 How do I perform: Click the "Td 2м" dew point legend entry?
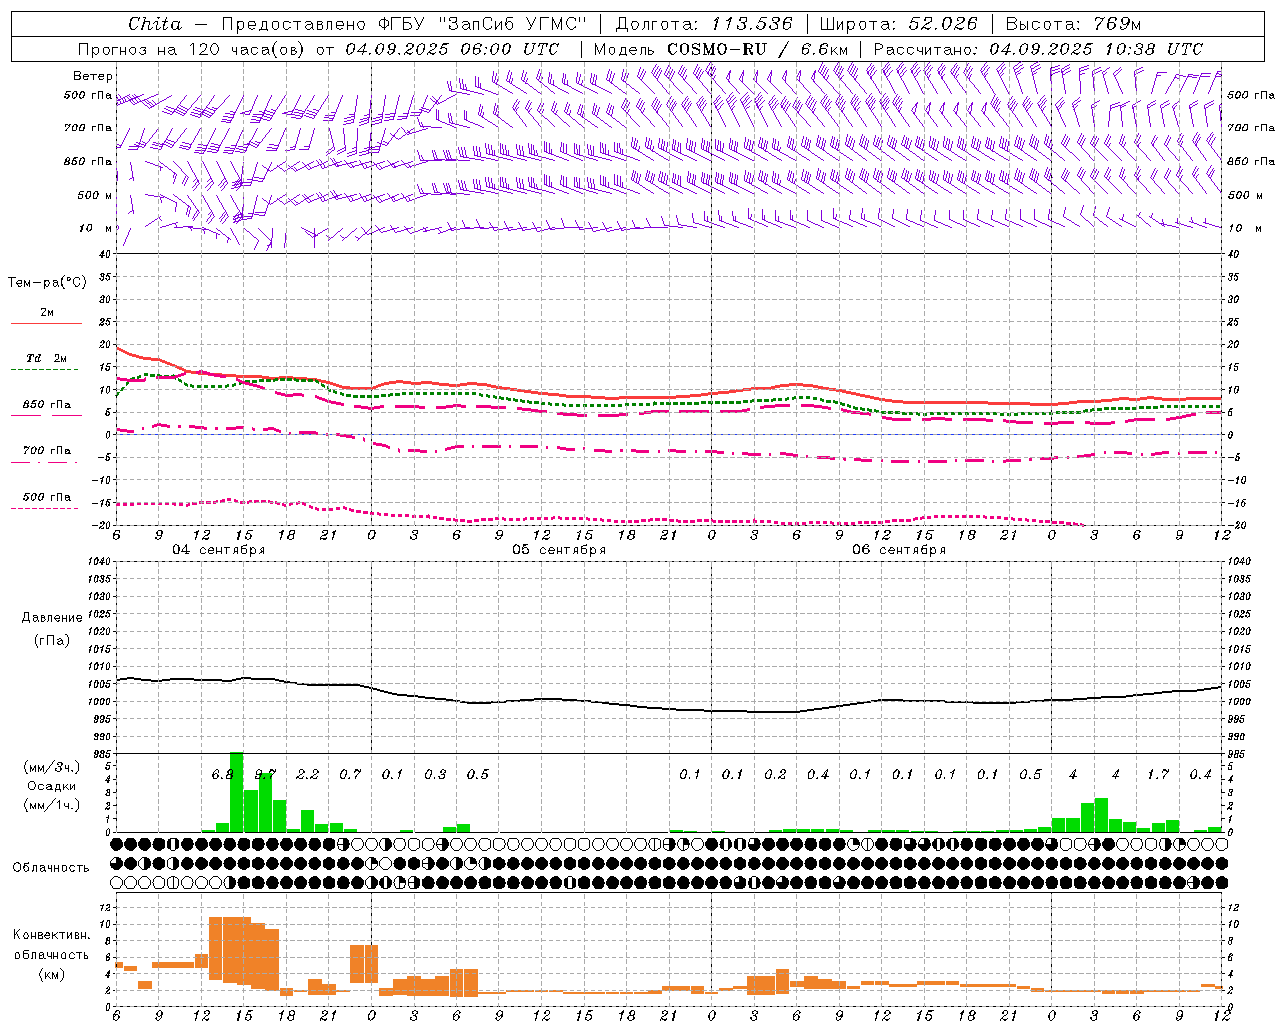click(47, 358)
